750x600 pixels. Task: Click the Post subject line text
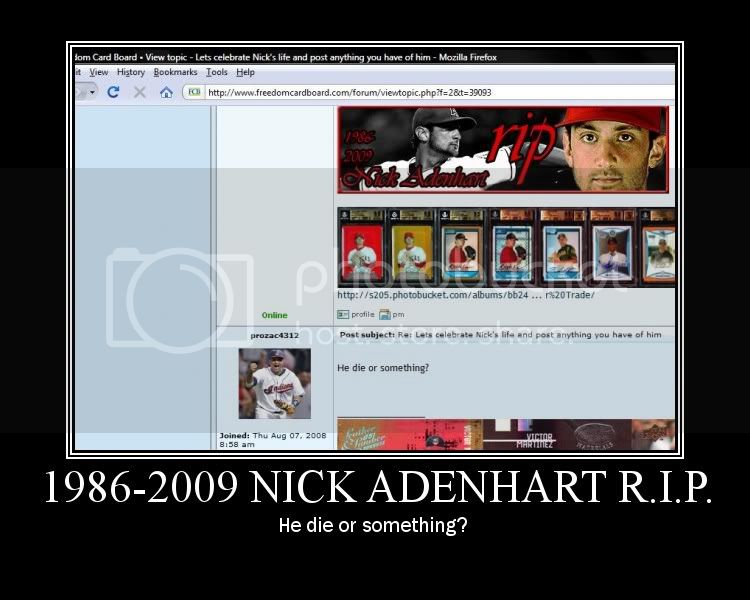click(500, 334)
